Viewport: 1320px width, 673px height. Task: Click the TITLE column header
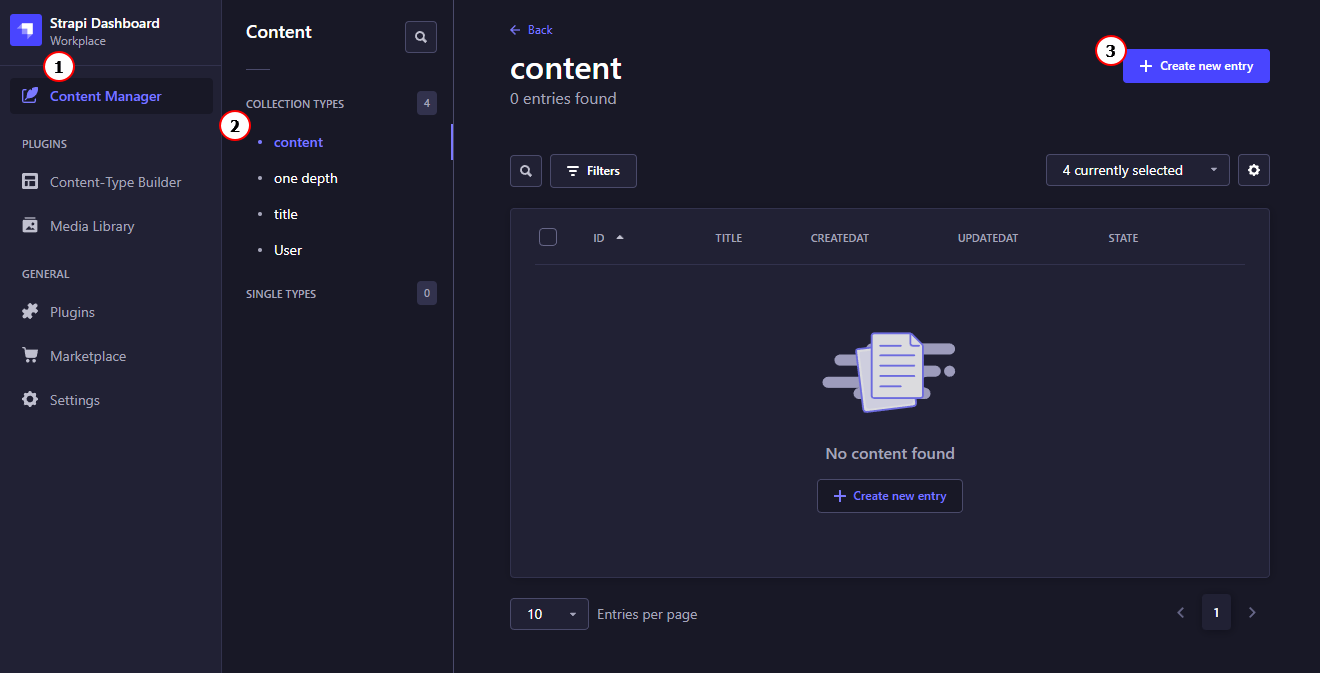click(729, 238)
